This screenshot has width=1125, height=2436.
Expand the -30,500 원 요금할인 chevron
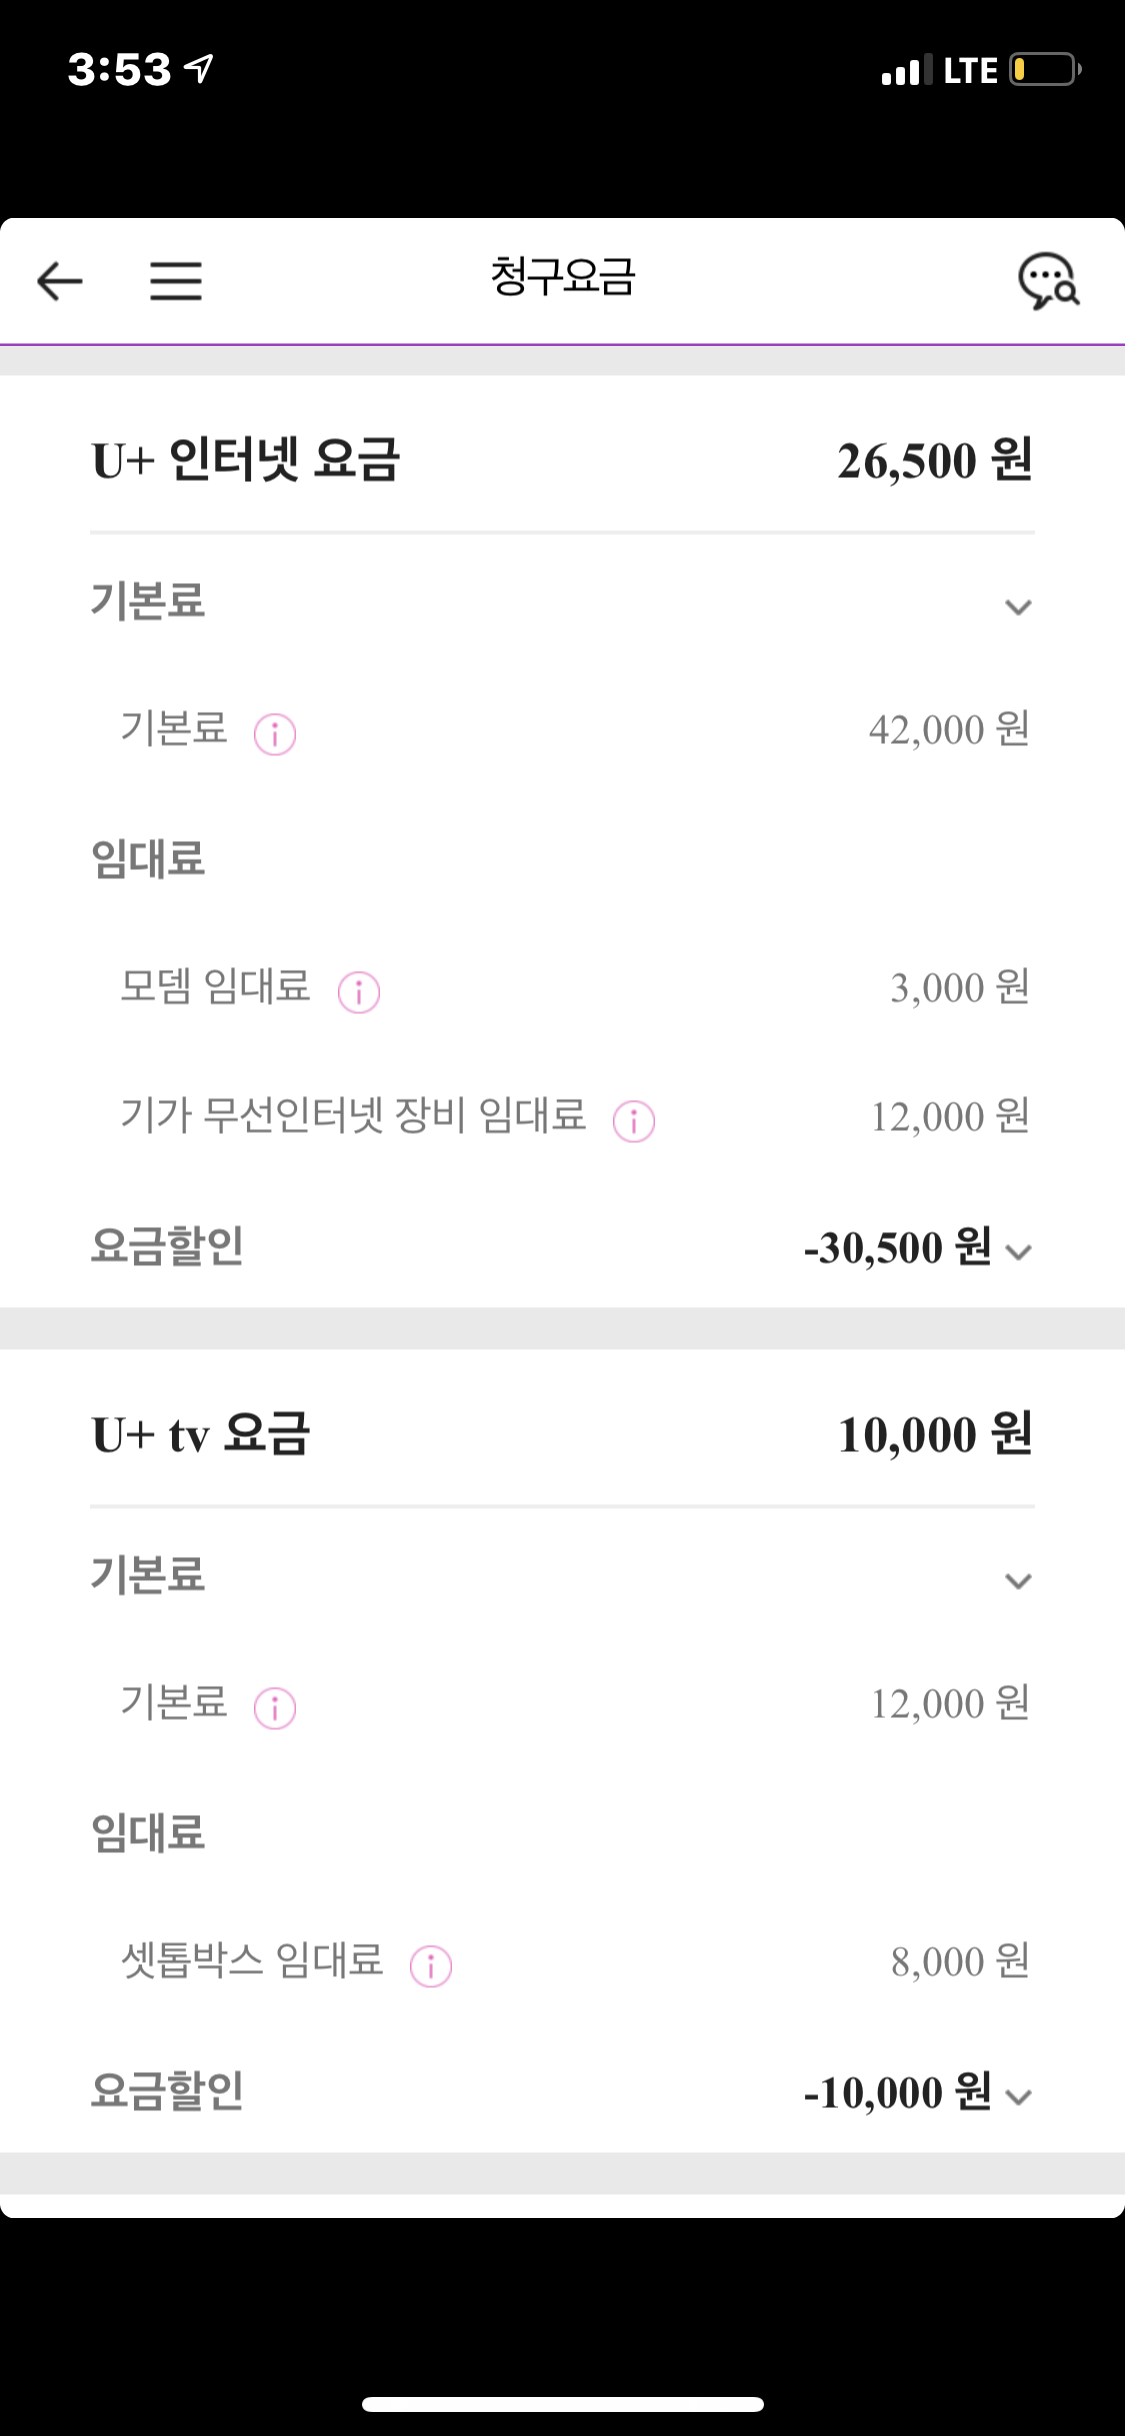1018,1252
